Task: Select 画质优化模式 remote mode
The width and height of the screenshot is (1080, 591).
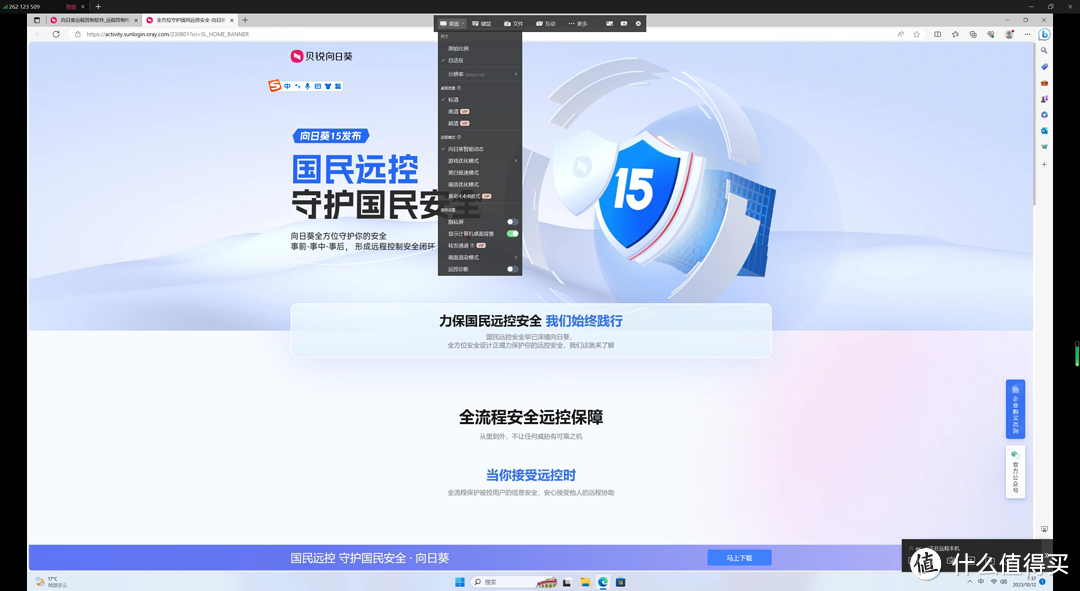Action: point(480,185)
